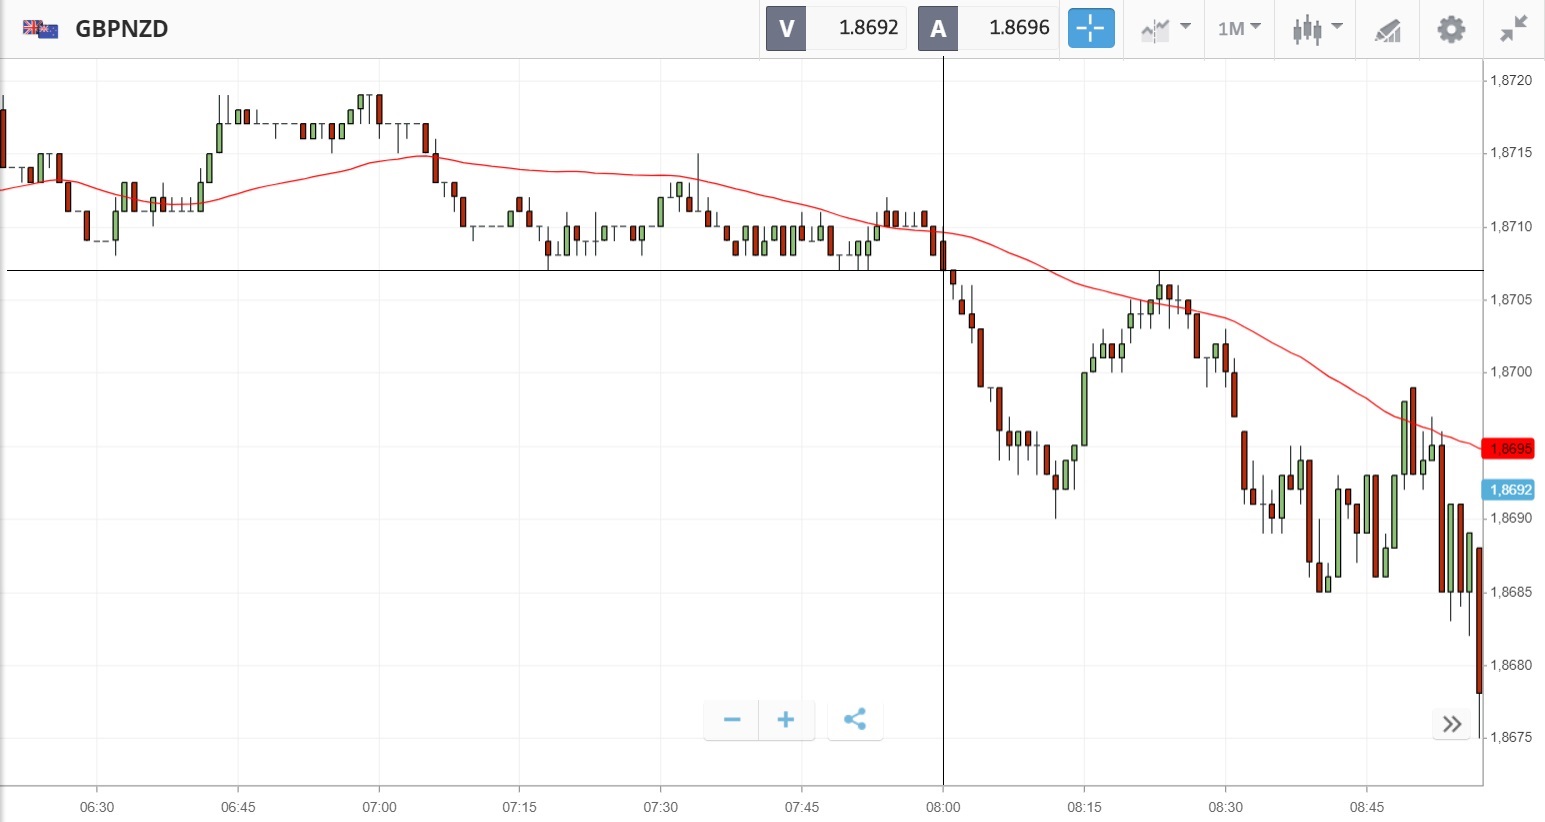Click the 08:00 time axis marker
Screen dimensions: 1545x822
point(943,807)
